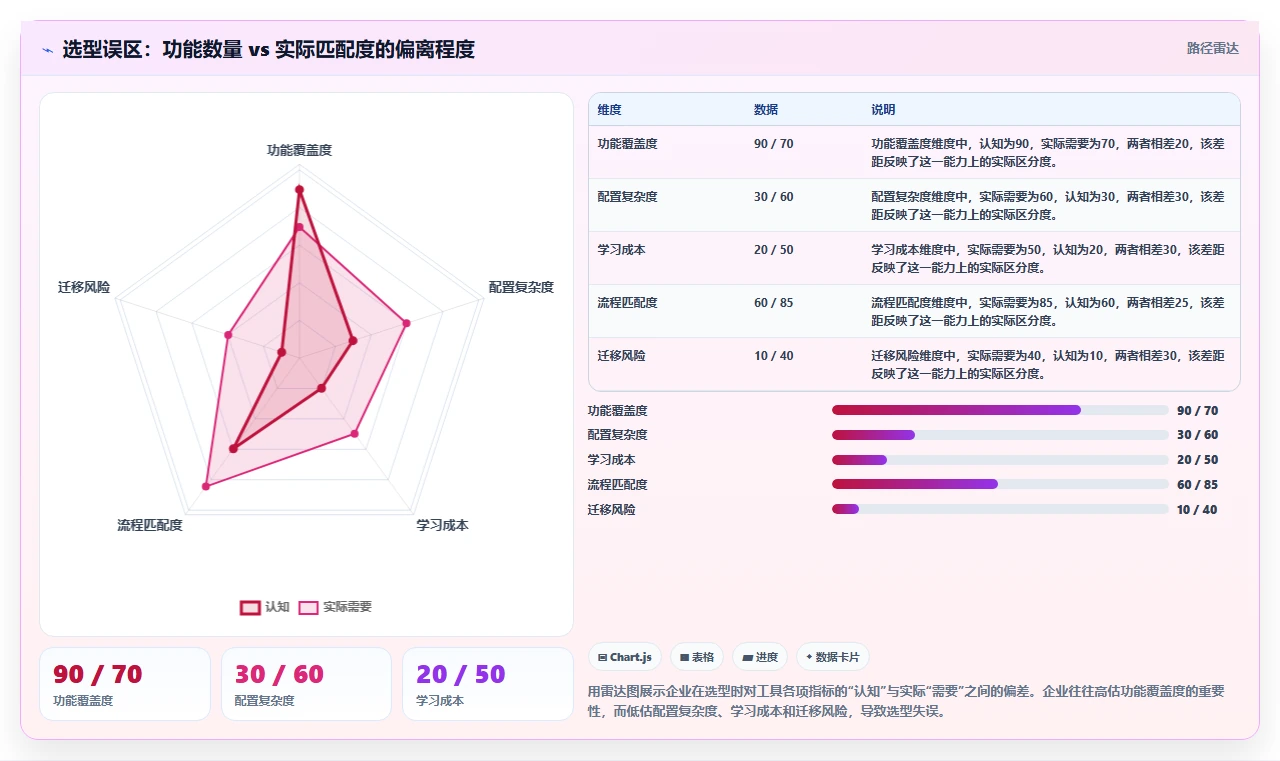1280x761 pixels.
Task: Click the 说明 column header
Action: point(883,110)
